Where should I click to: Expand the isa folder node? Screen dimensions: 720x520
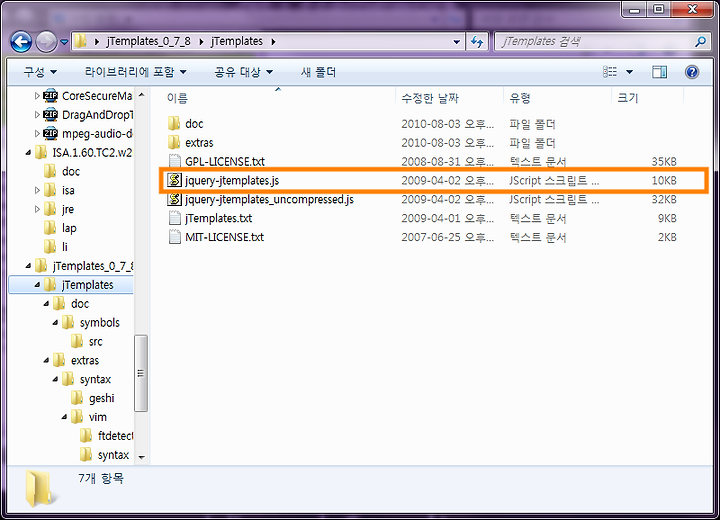(37, 190)
